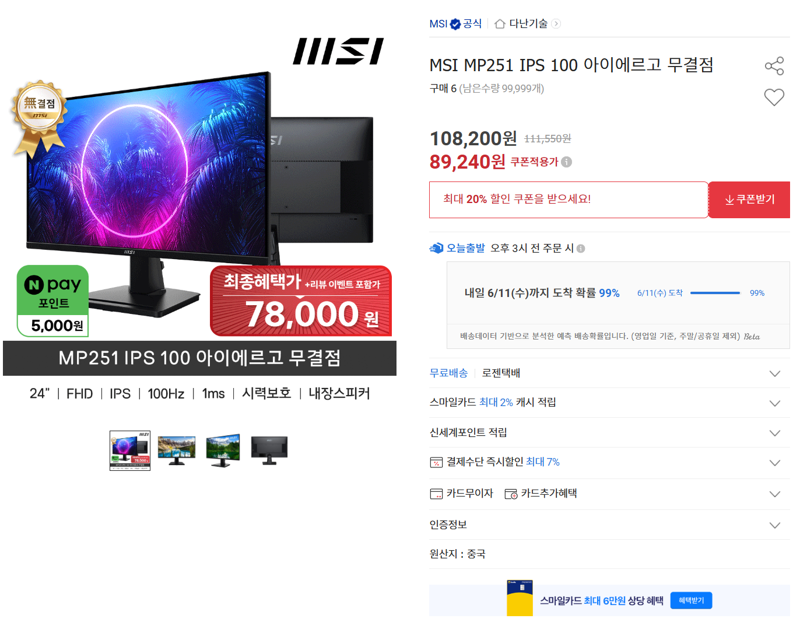Image resolution: width=800 pixels, height=622 pixels.
Task: Add product to wishlist with heart icon
Action: coord(774,97)
